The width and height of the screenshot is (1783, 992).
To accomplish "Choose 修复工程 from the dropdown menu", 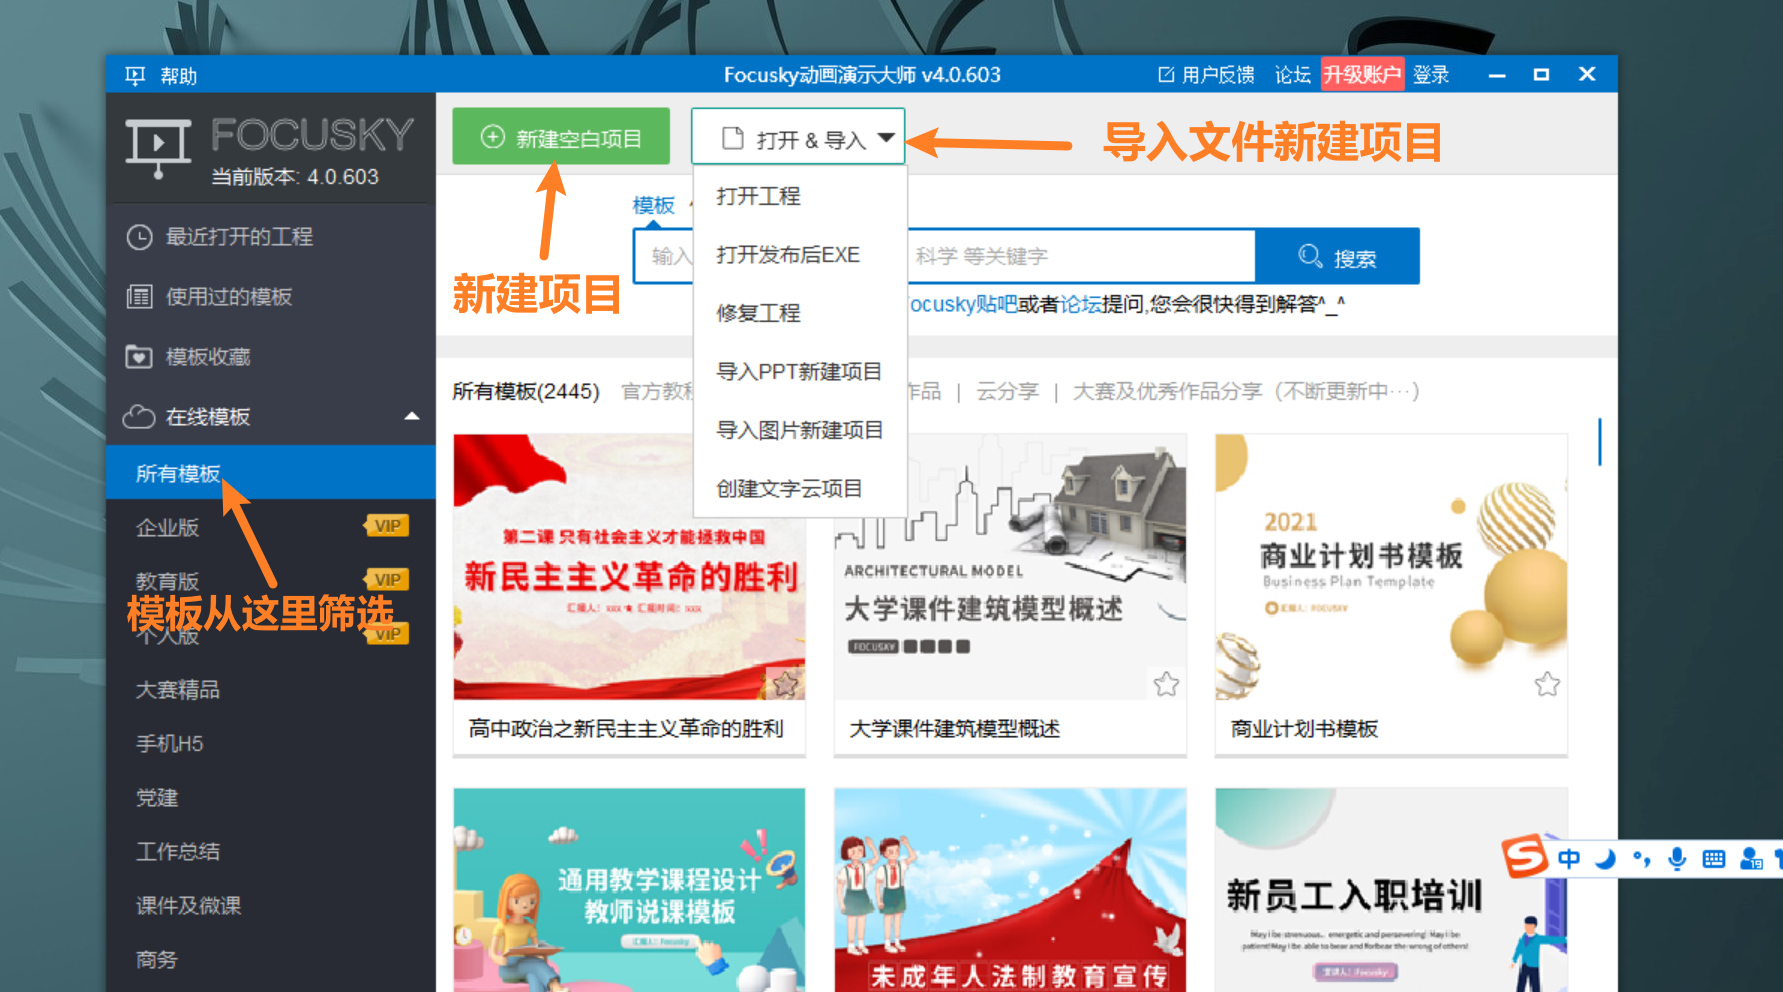I will click(x=758, y=313).
